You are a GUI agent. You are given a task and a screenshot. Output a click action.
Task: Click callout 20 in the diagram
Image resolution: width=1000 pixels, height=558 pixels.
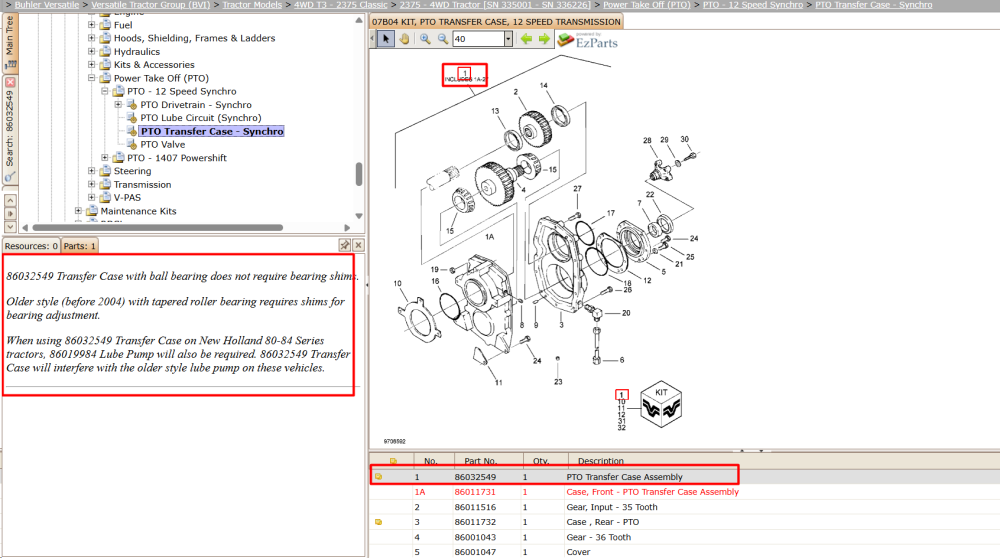coord(626,313)
